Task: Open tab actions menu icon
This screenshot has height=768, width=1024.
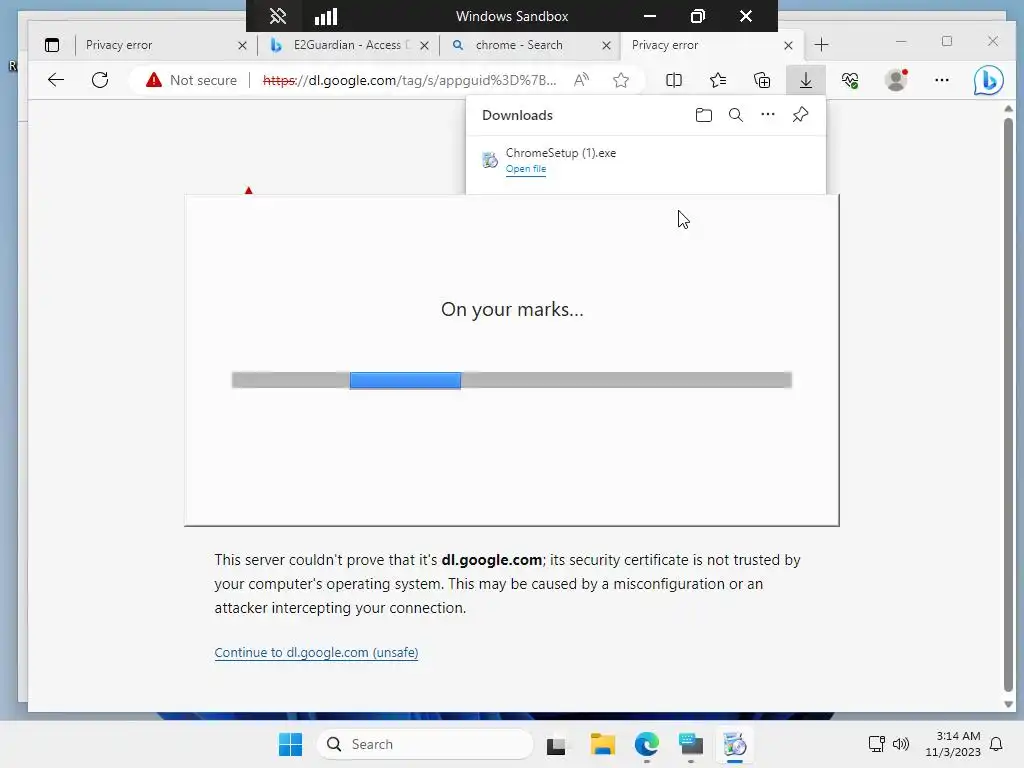Action: (x=52, y=45)
